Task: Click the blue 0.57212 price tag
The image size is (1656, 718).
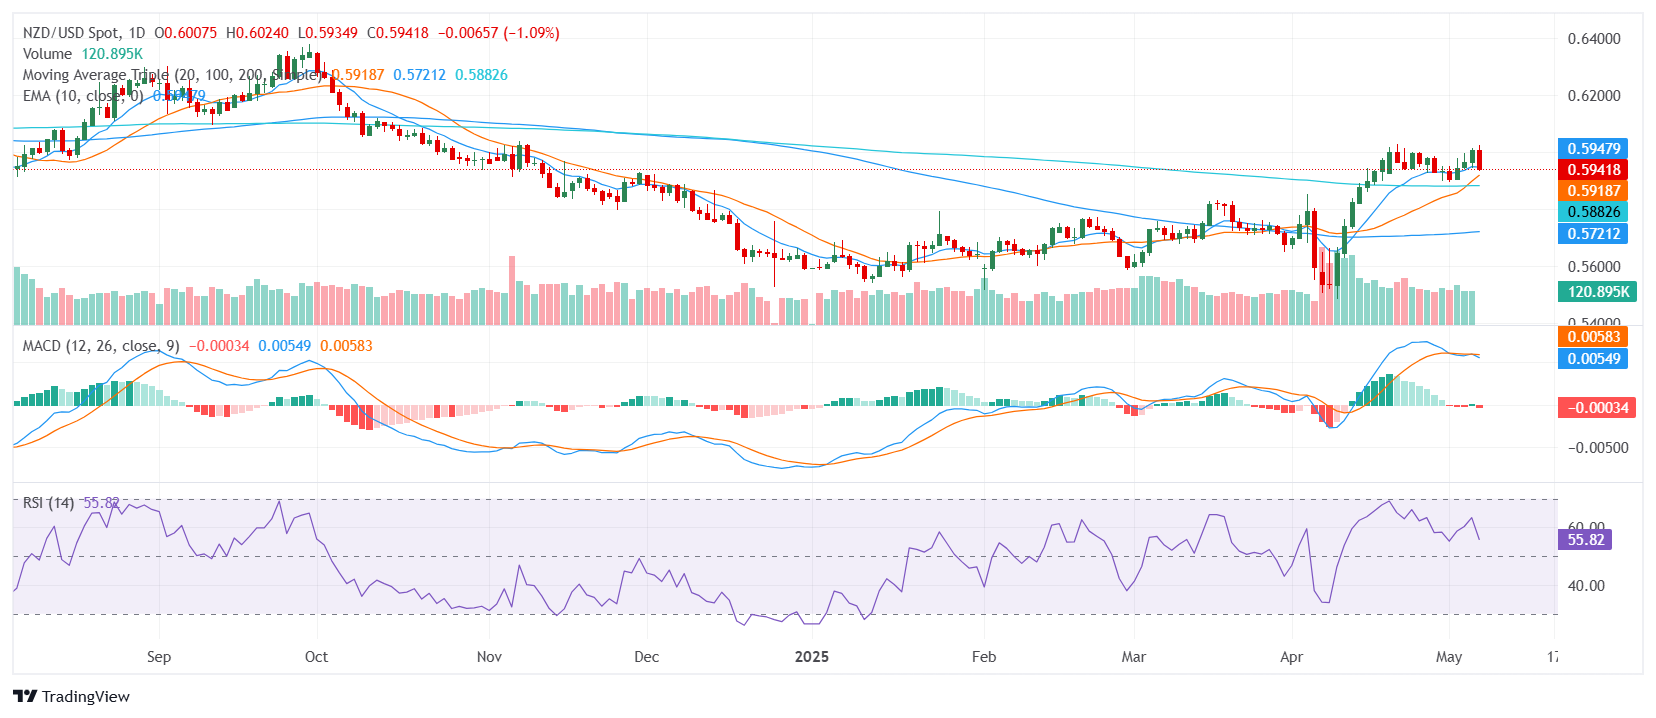Action: click(x=1593, y=234)
